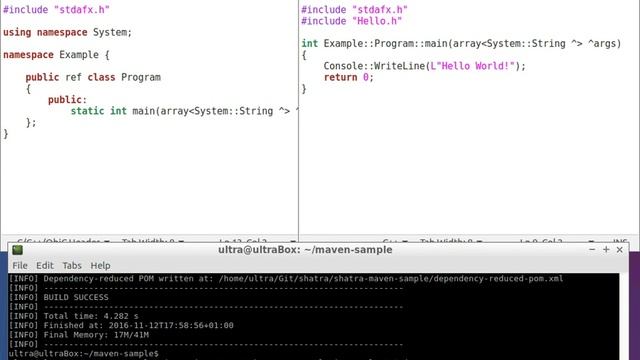This screenshot has height=360, width=640.
Task: Open the Tabs menu in terminal
Action: (x=72, y=266)
